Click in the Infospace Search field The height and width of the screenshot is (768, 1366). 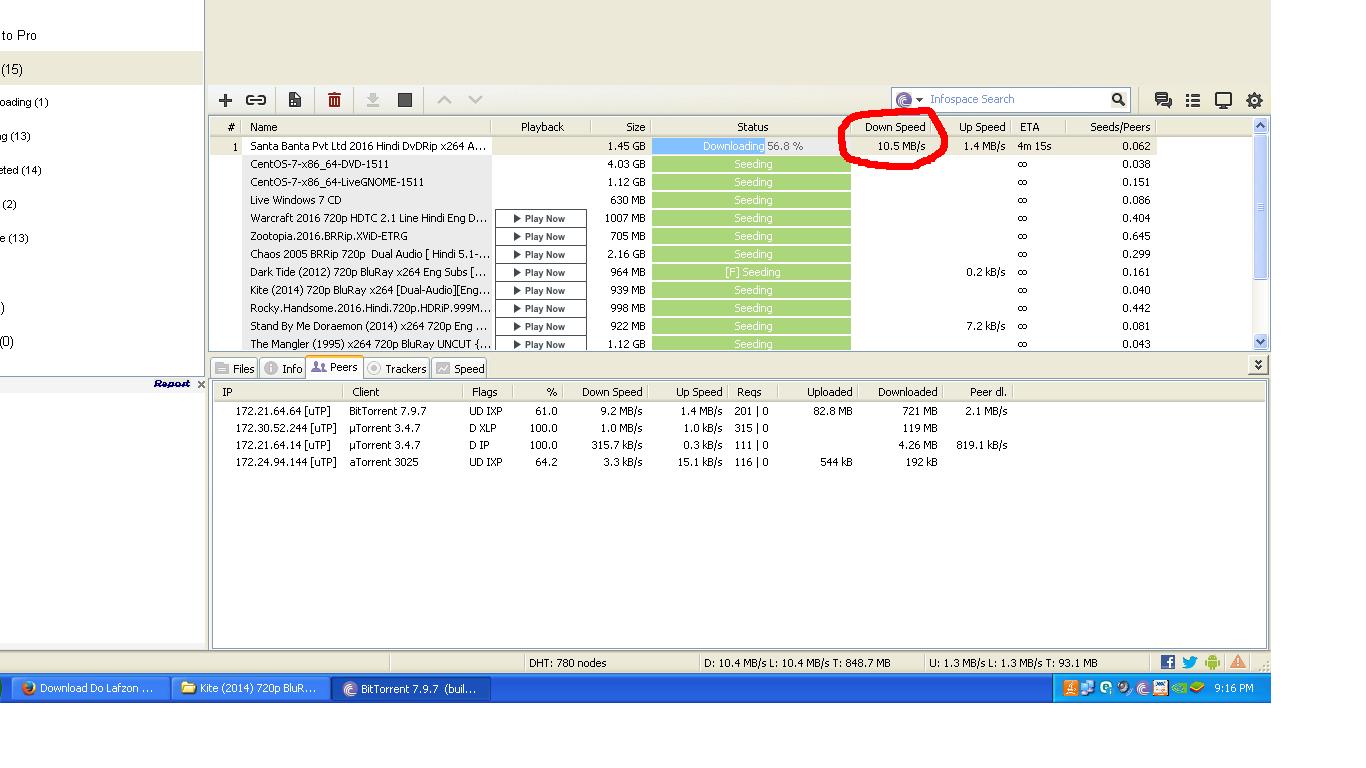[x=1015, y=99]
